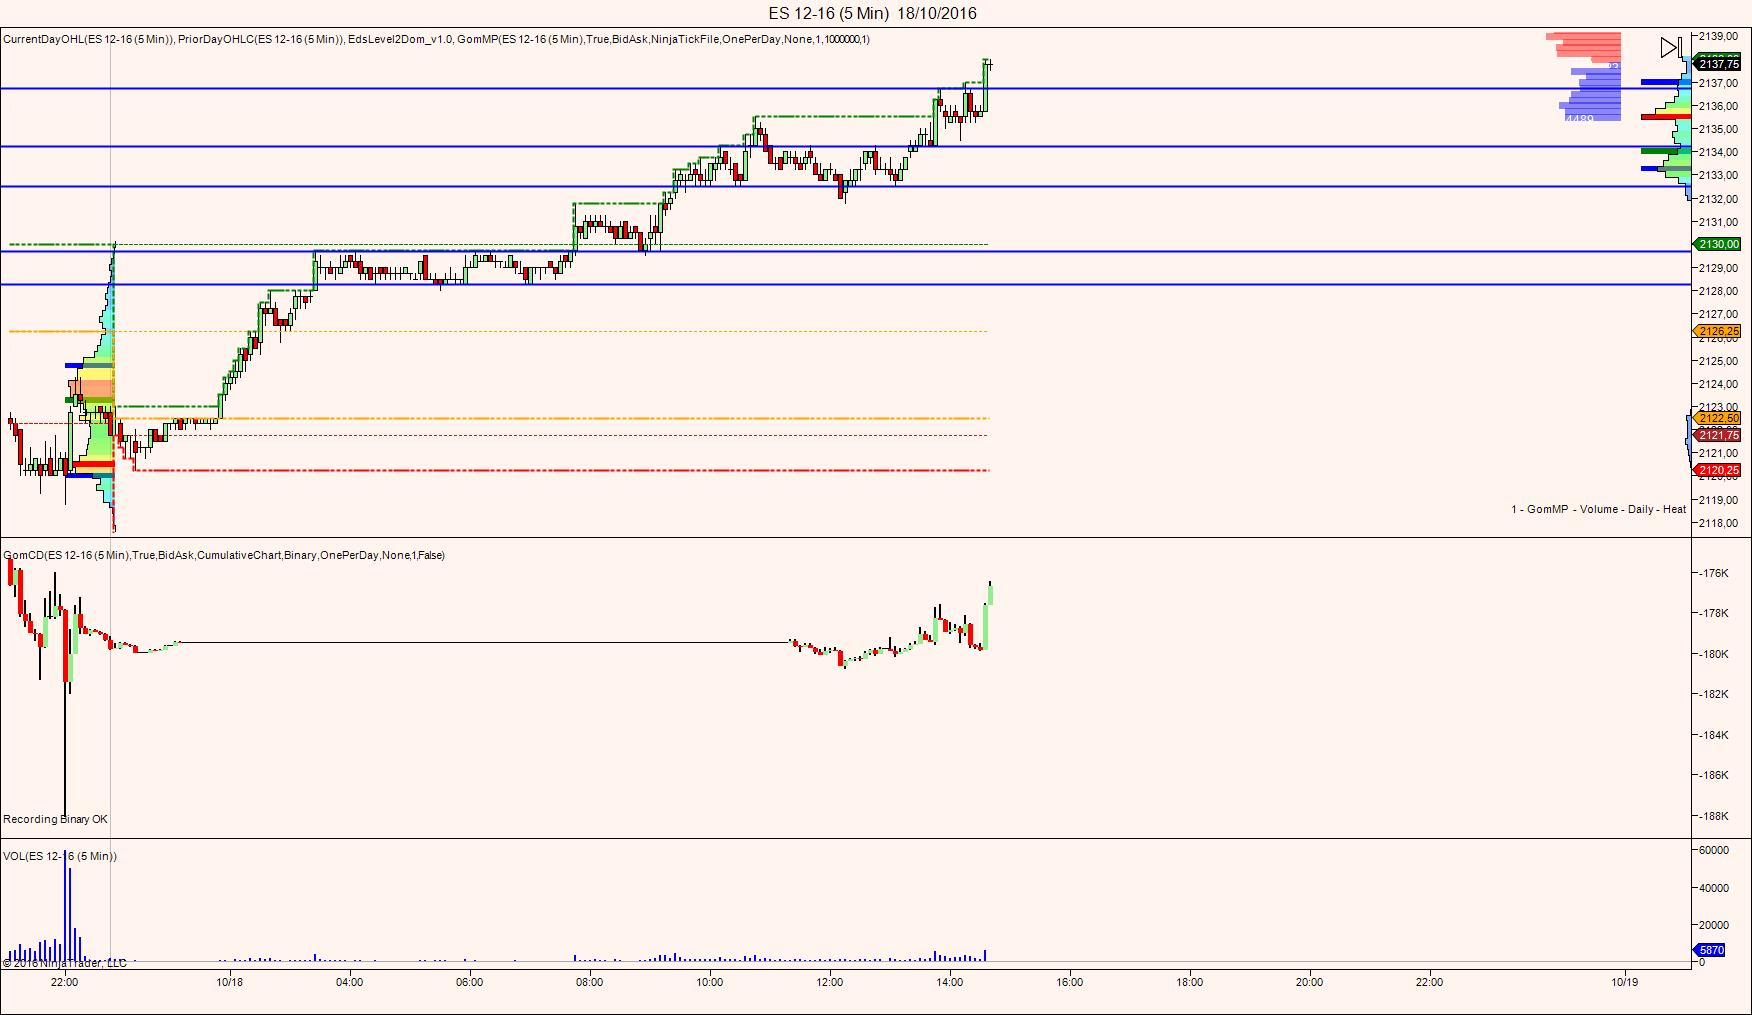Click the orange 2122,50 price marker

[x=1719, y=418]
